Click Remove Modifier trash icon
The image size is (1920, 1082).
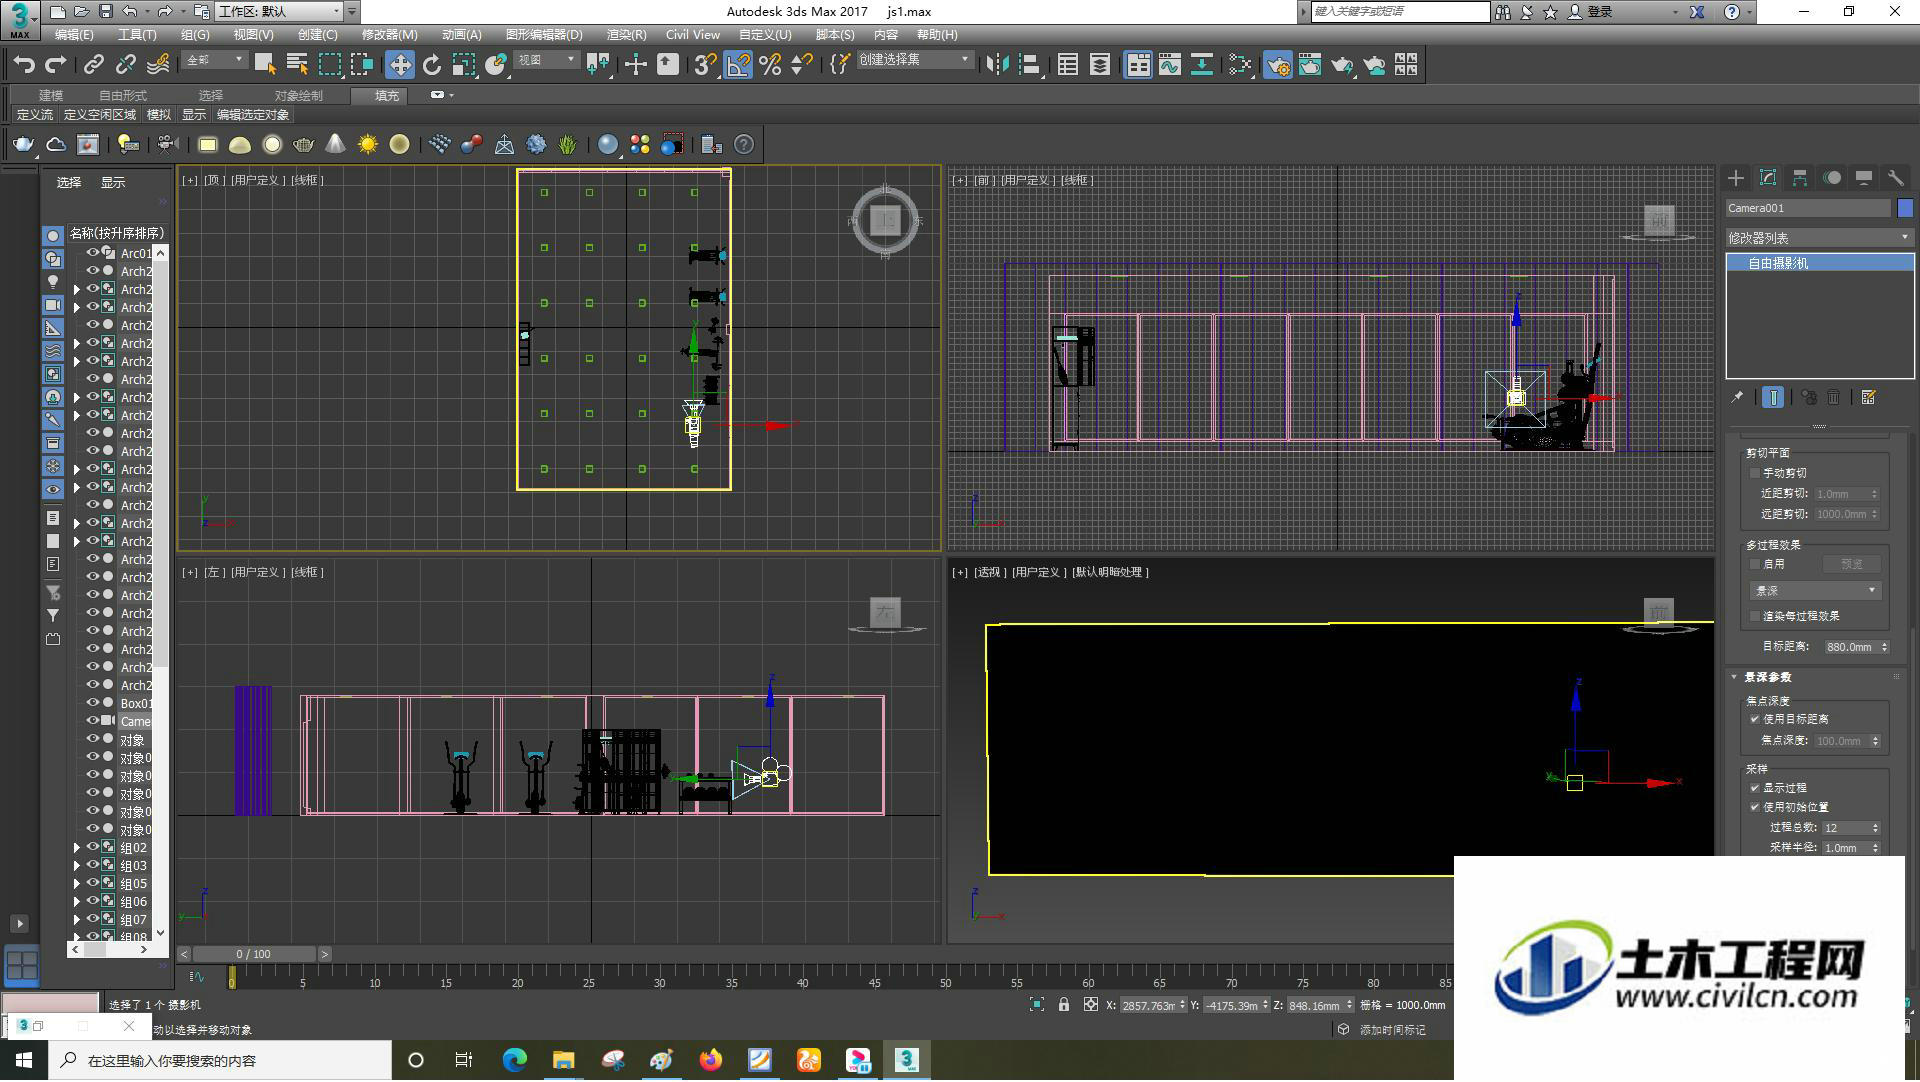[1834, 398]
